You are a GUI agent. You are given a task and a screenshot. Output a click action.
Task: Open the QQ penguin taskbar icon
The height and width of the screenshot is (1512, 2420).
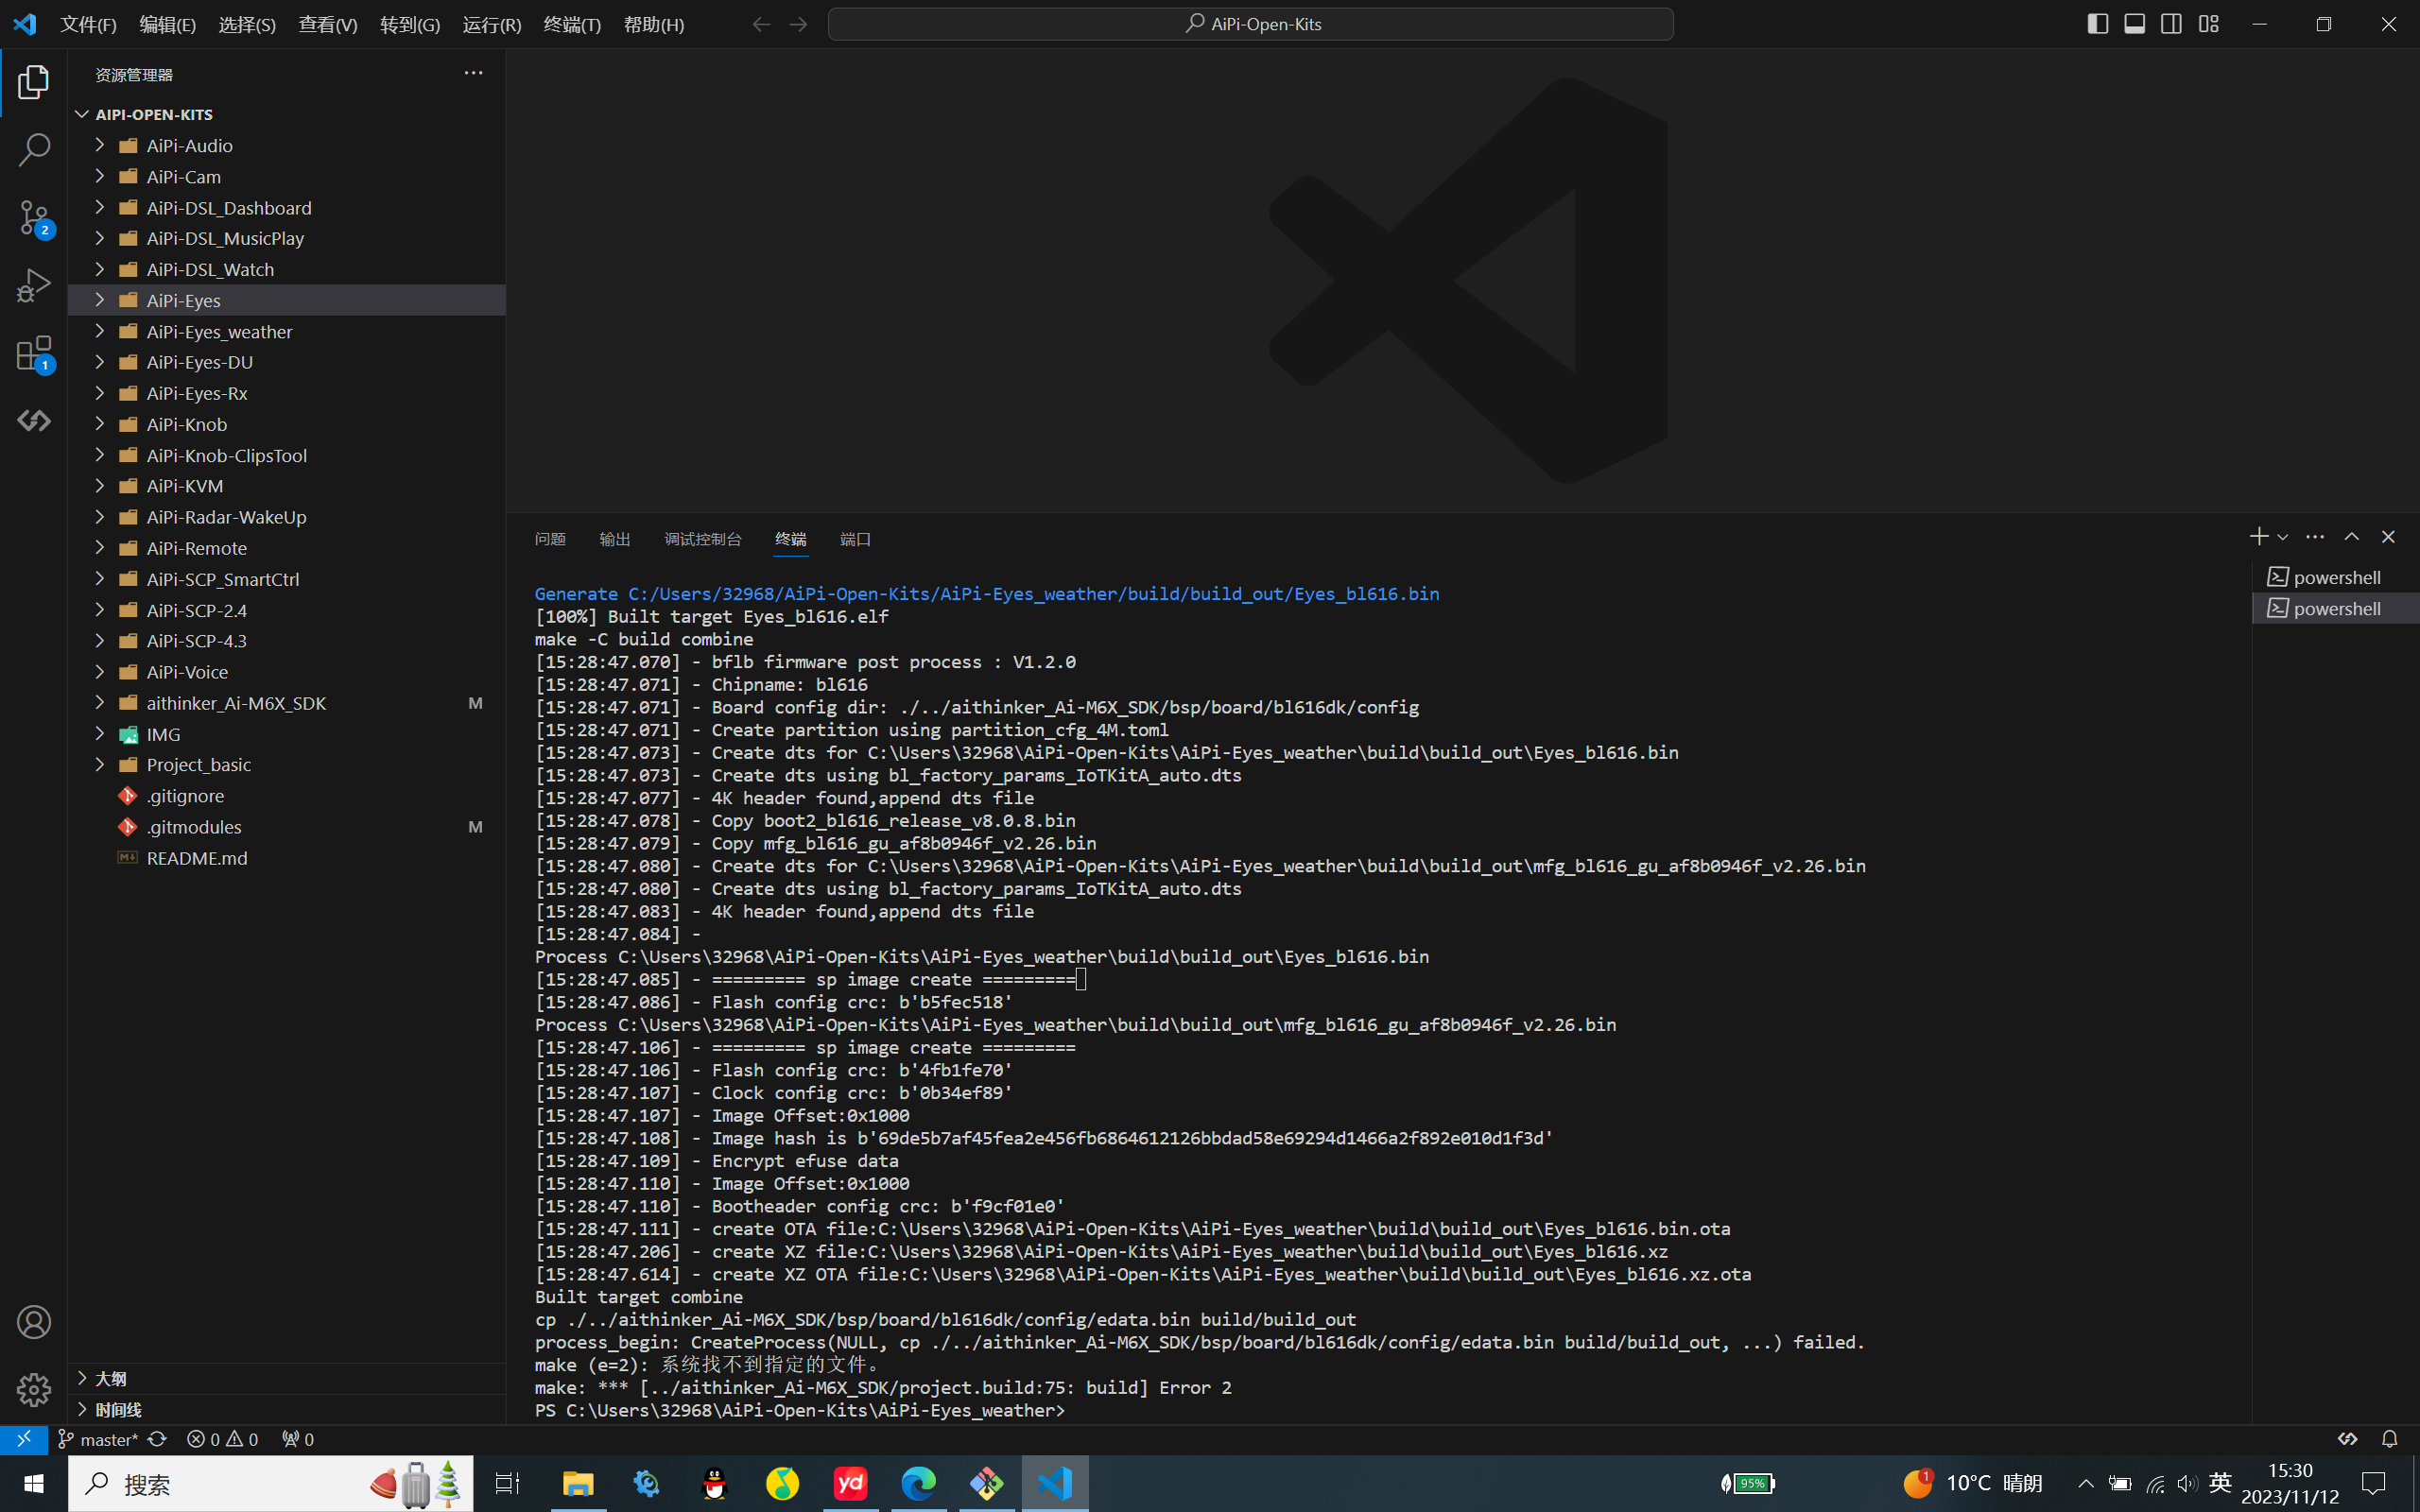(714, 1483)
